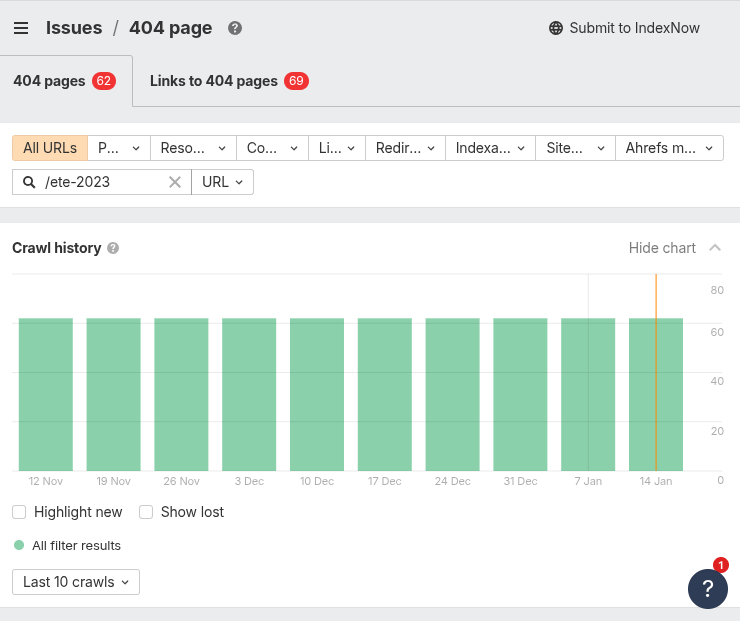Expand the Reso... filter dropdown
Image resolution: width=740 pixels, height=621 pixels.
(x=193, y=148)
